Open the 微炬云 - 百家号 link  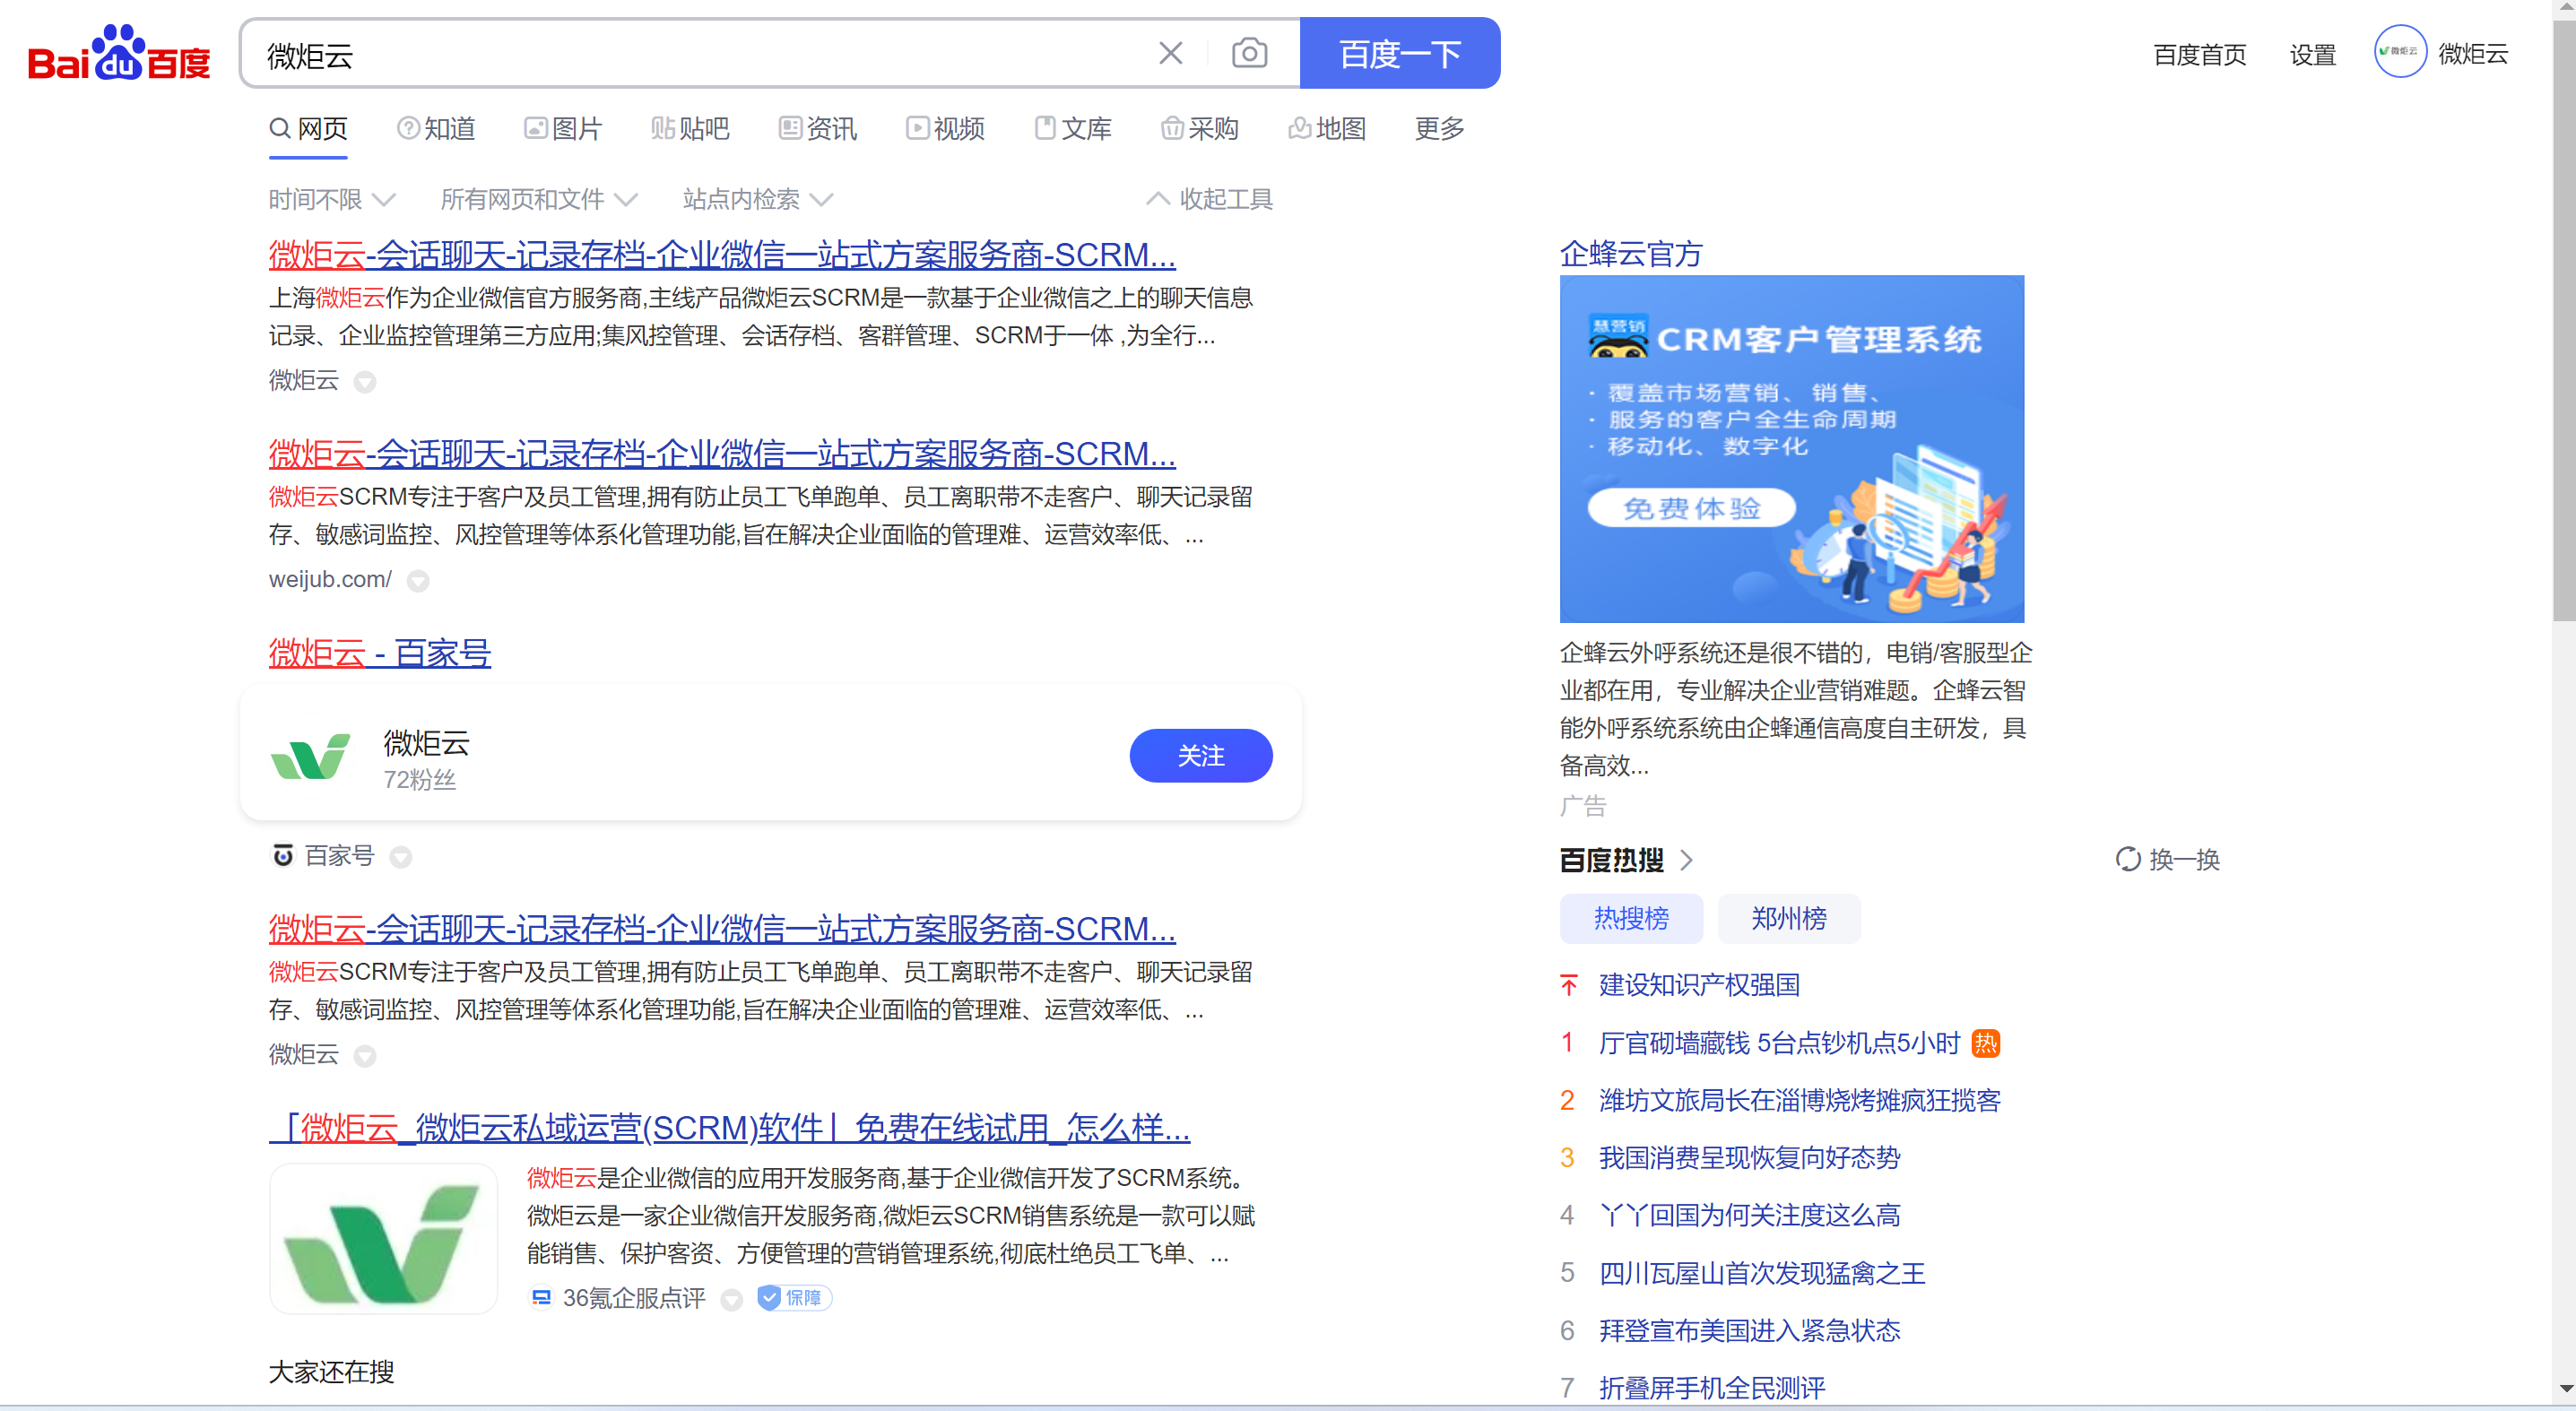[379, 653]
